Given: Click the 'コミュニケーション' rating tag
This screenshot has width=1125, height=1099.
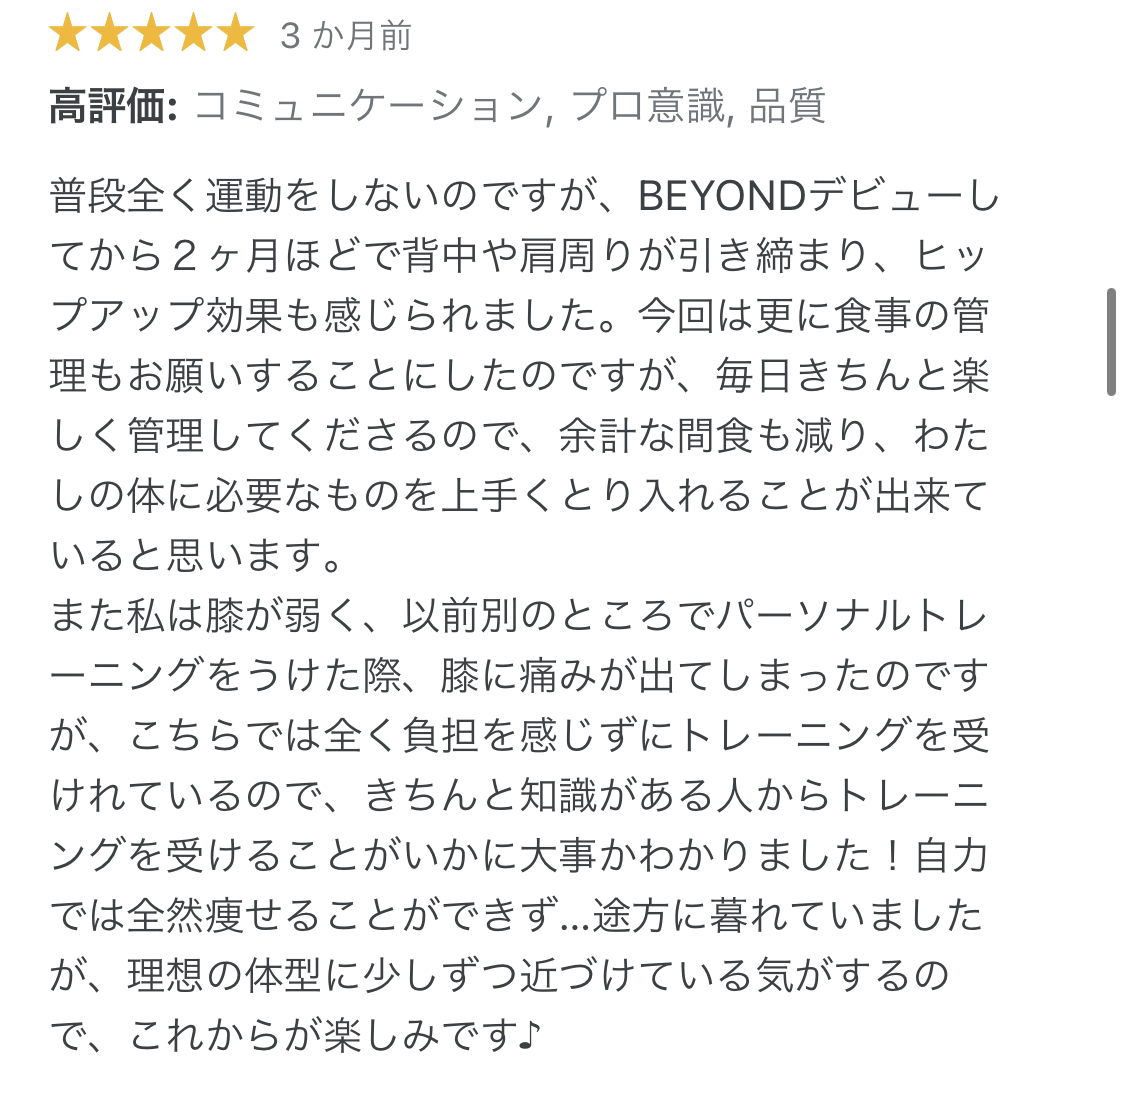Looking at the screenshot, I should [x=369, y=106].
